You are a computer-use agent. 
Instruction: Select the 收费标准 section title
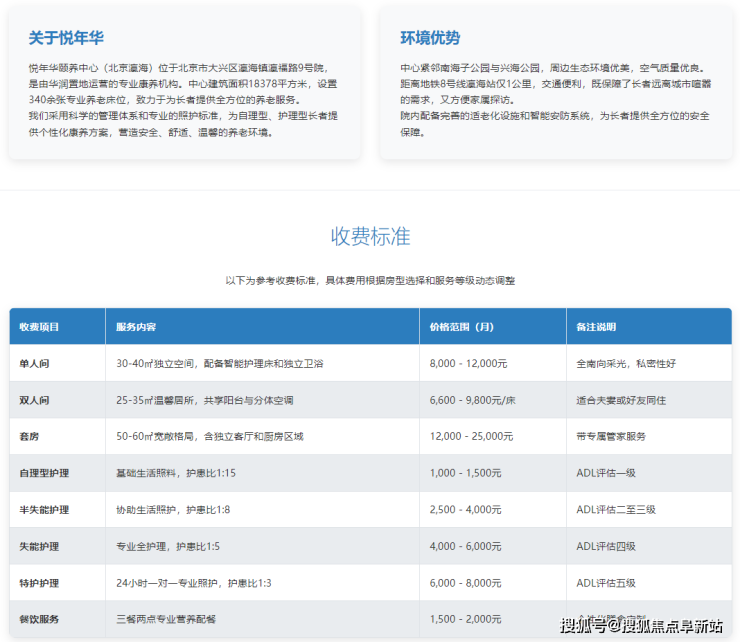pos(370,237)
